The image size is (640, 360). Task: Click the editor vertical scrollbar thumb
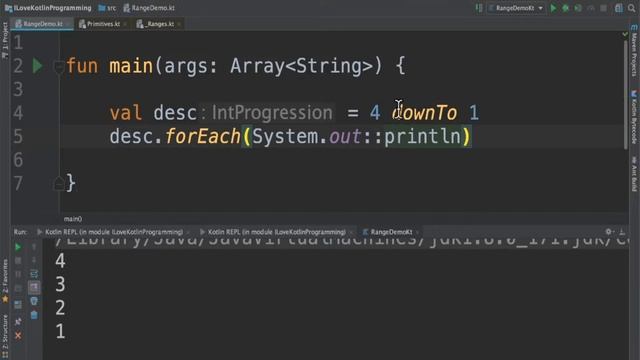[x=625, y=94]
